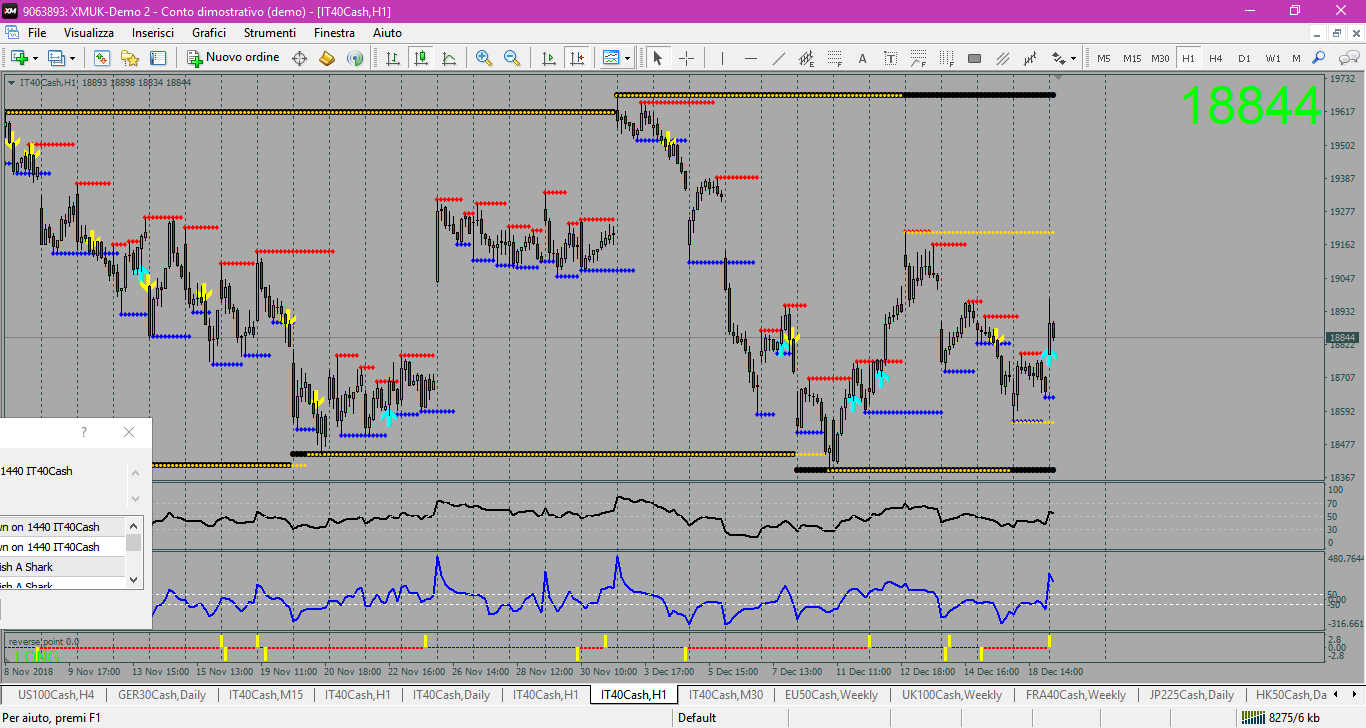1366x728 pixels.
Task: Open the File menu
Action: [37, 33]
